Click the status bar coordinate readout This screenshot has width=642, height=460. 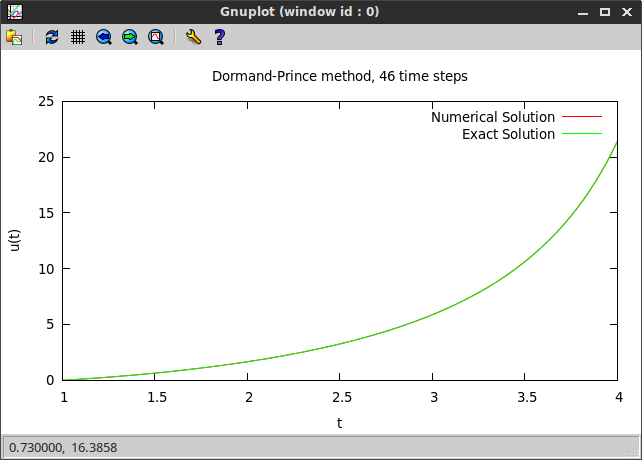(x=64, y=448)
